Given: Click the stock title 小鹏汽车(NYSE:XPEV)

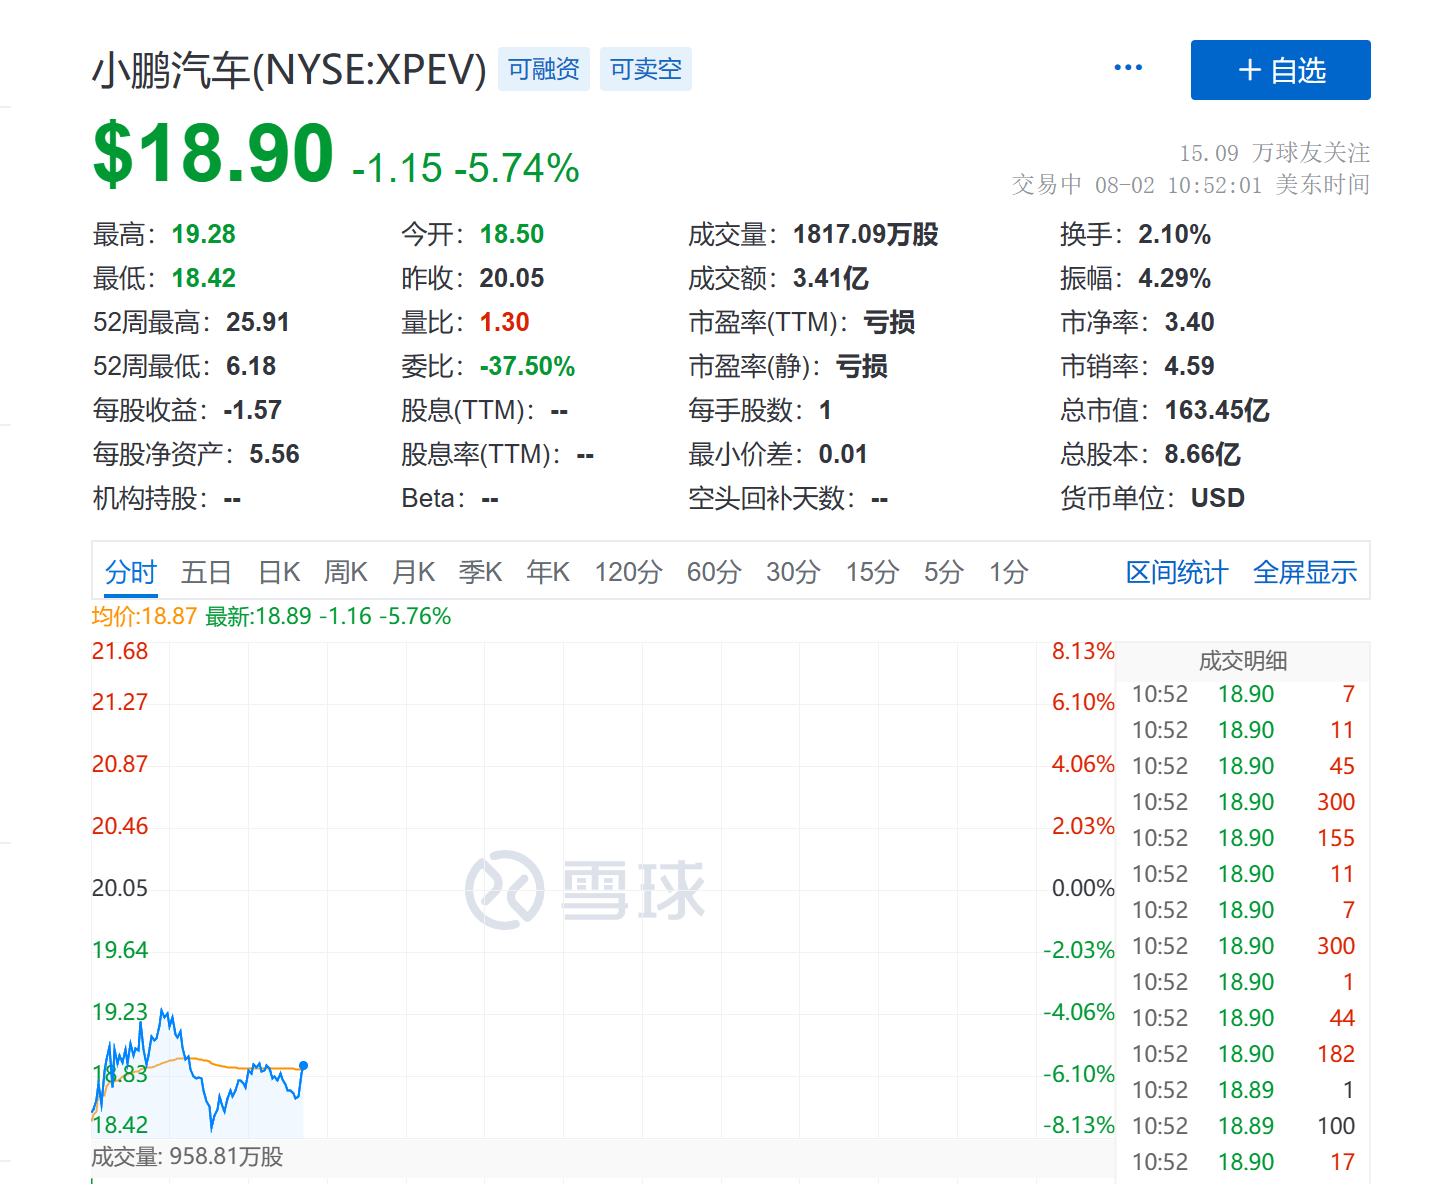Looking at the screenshot, I should 289,70.
